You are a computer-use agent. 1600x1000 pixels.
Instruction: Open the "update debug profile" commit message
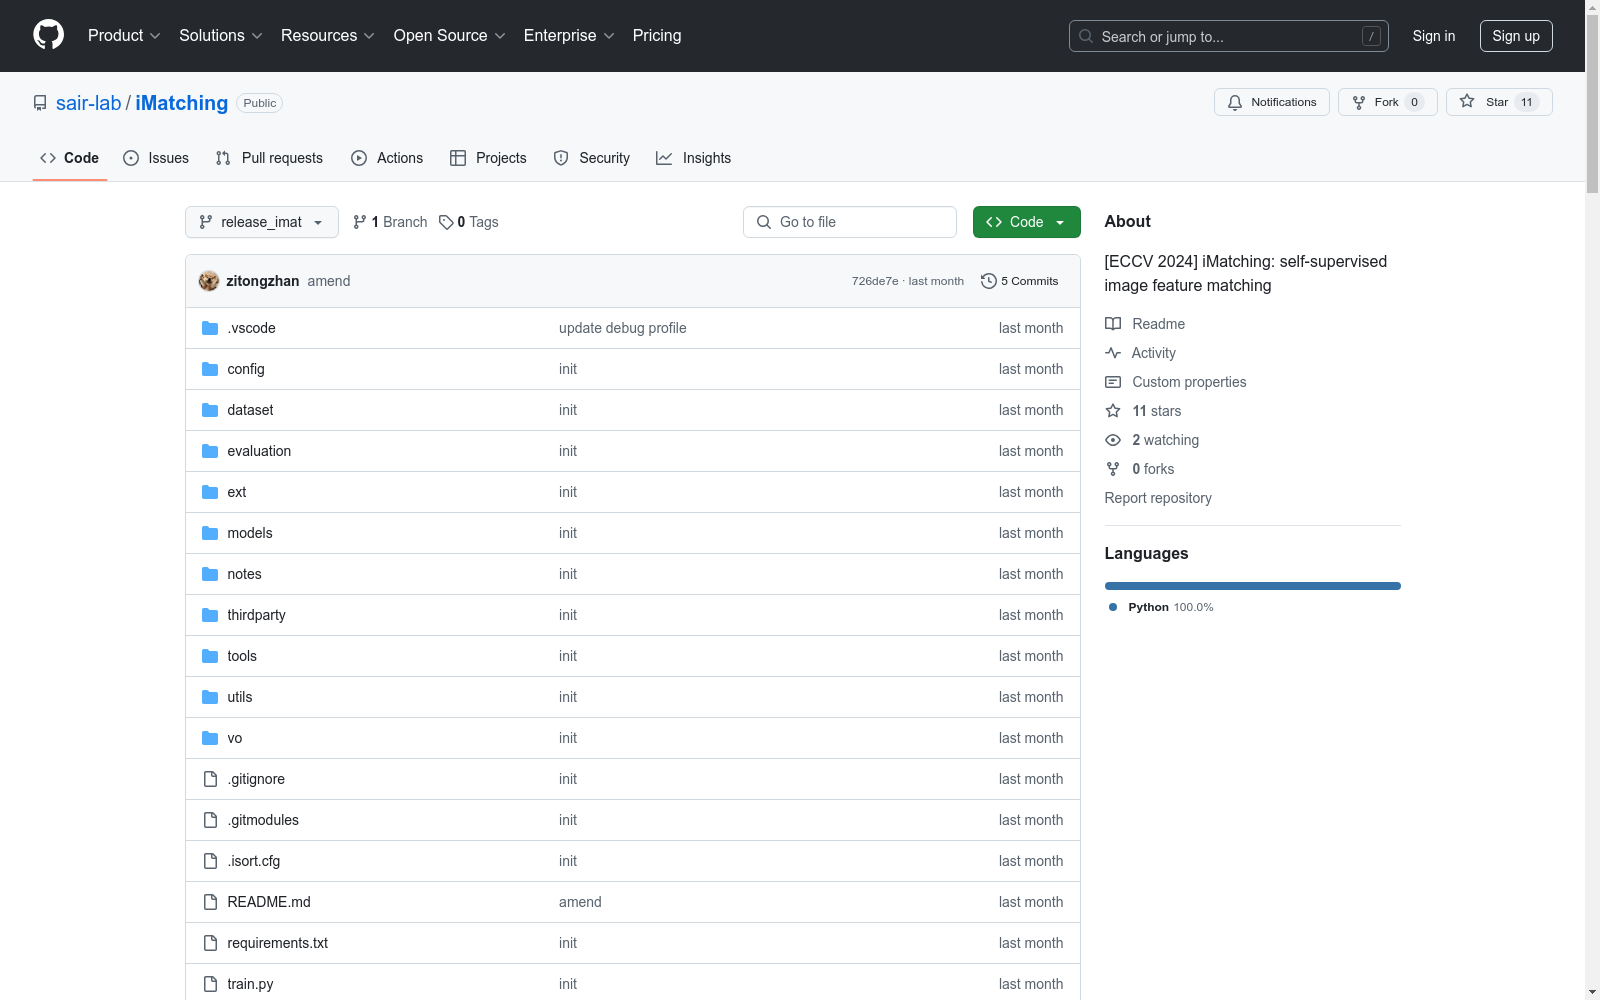[x=623, y=328]
